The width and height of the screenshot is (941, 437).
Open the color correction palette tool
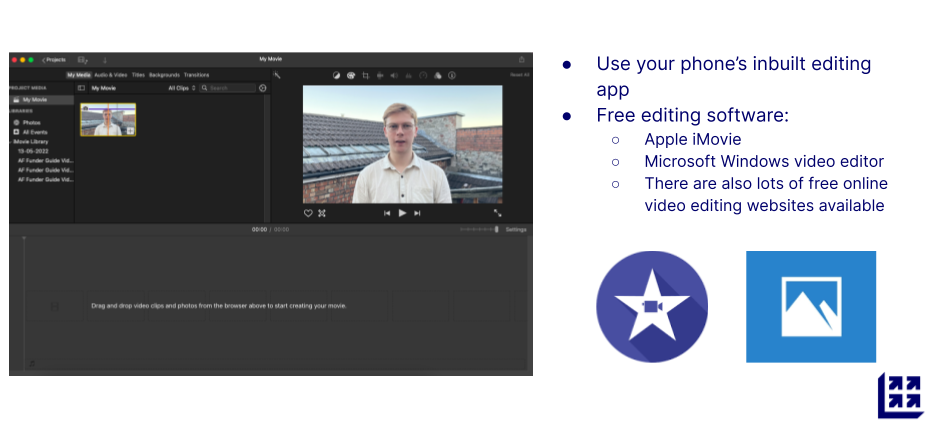[x=351, y=76]
